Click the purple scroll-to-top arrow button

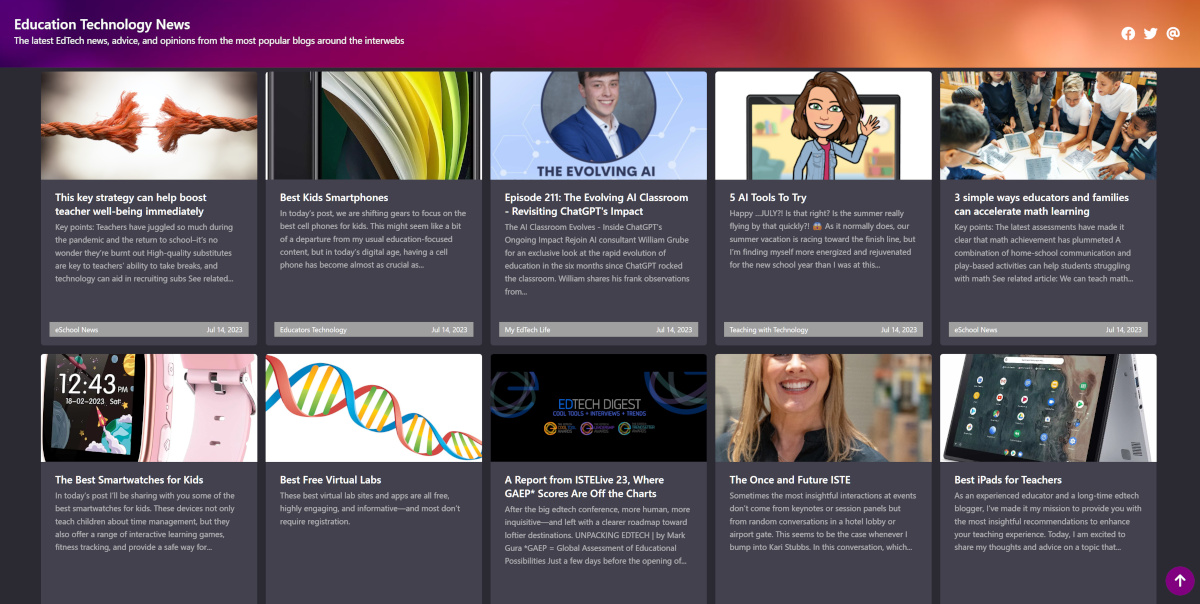(x=1179, y=581)
